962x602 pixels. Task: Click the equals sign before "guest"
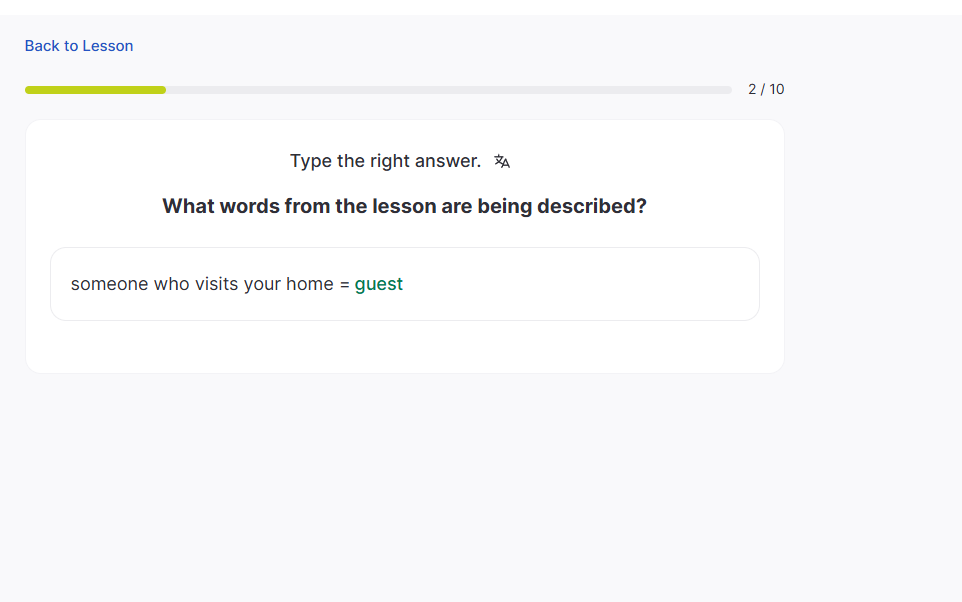click(x=344, y=285)
